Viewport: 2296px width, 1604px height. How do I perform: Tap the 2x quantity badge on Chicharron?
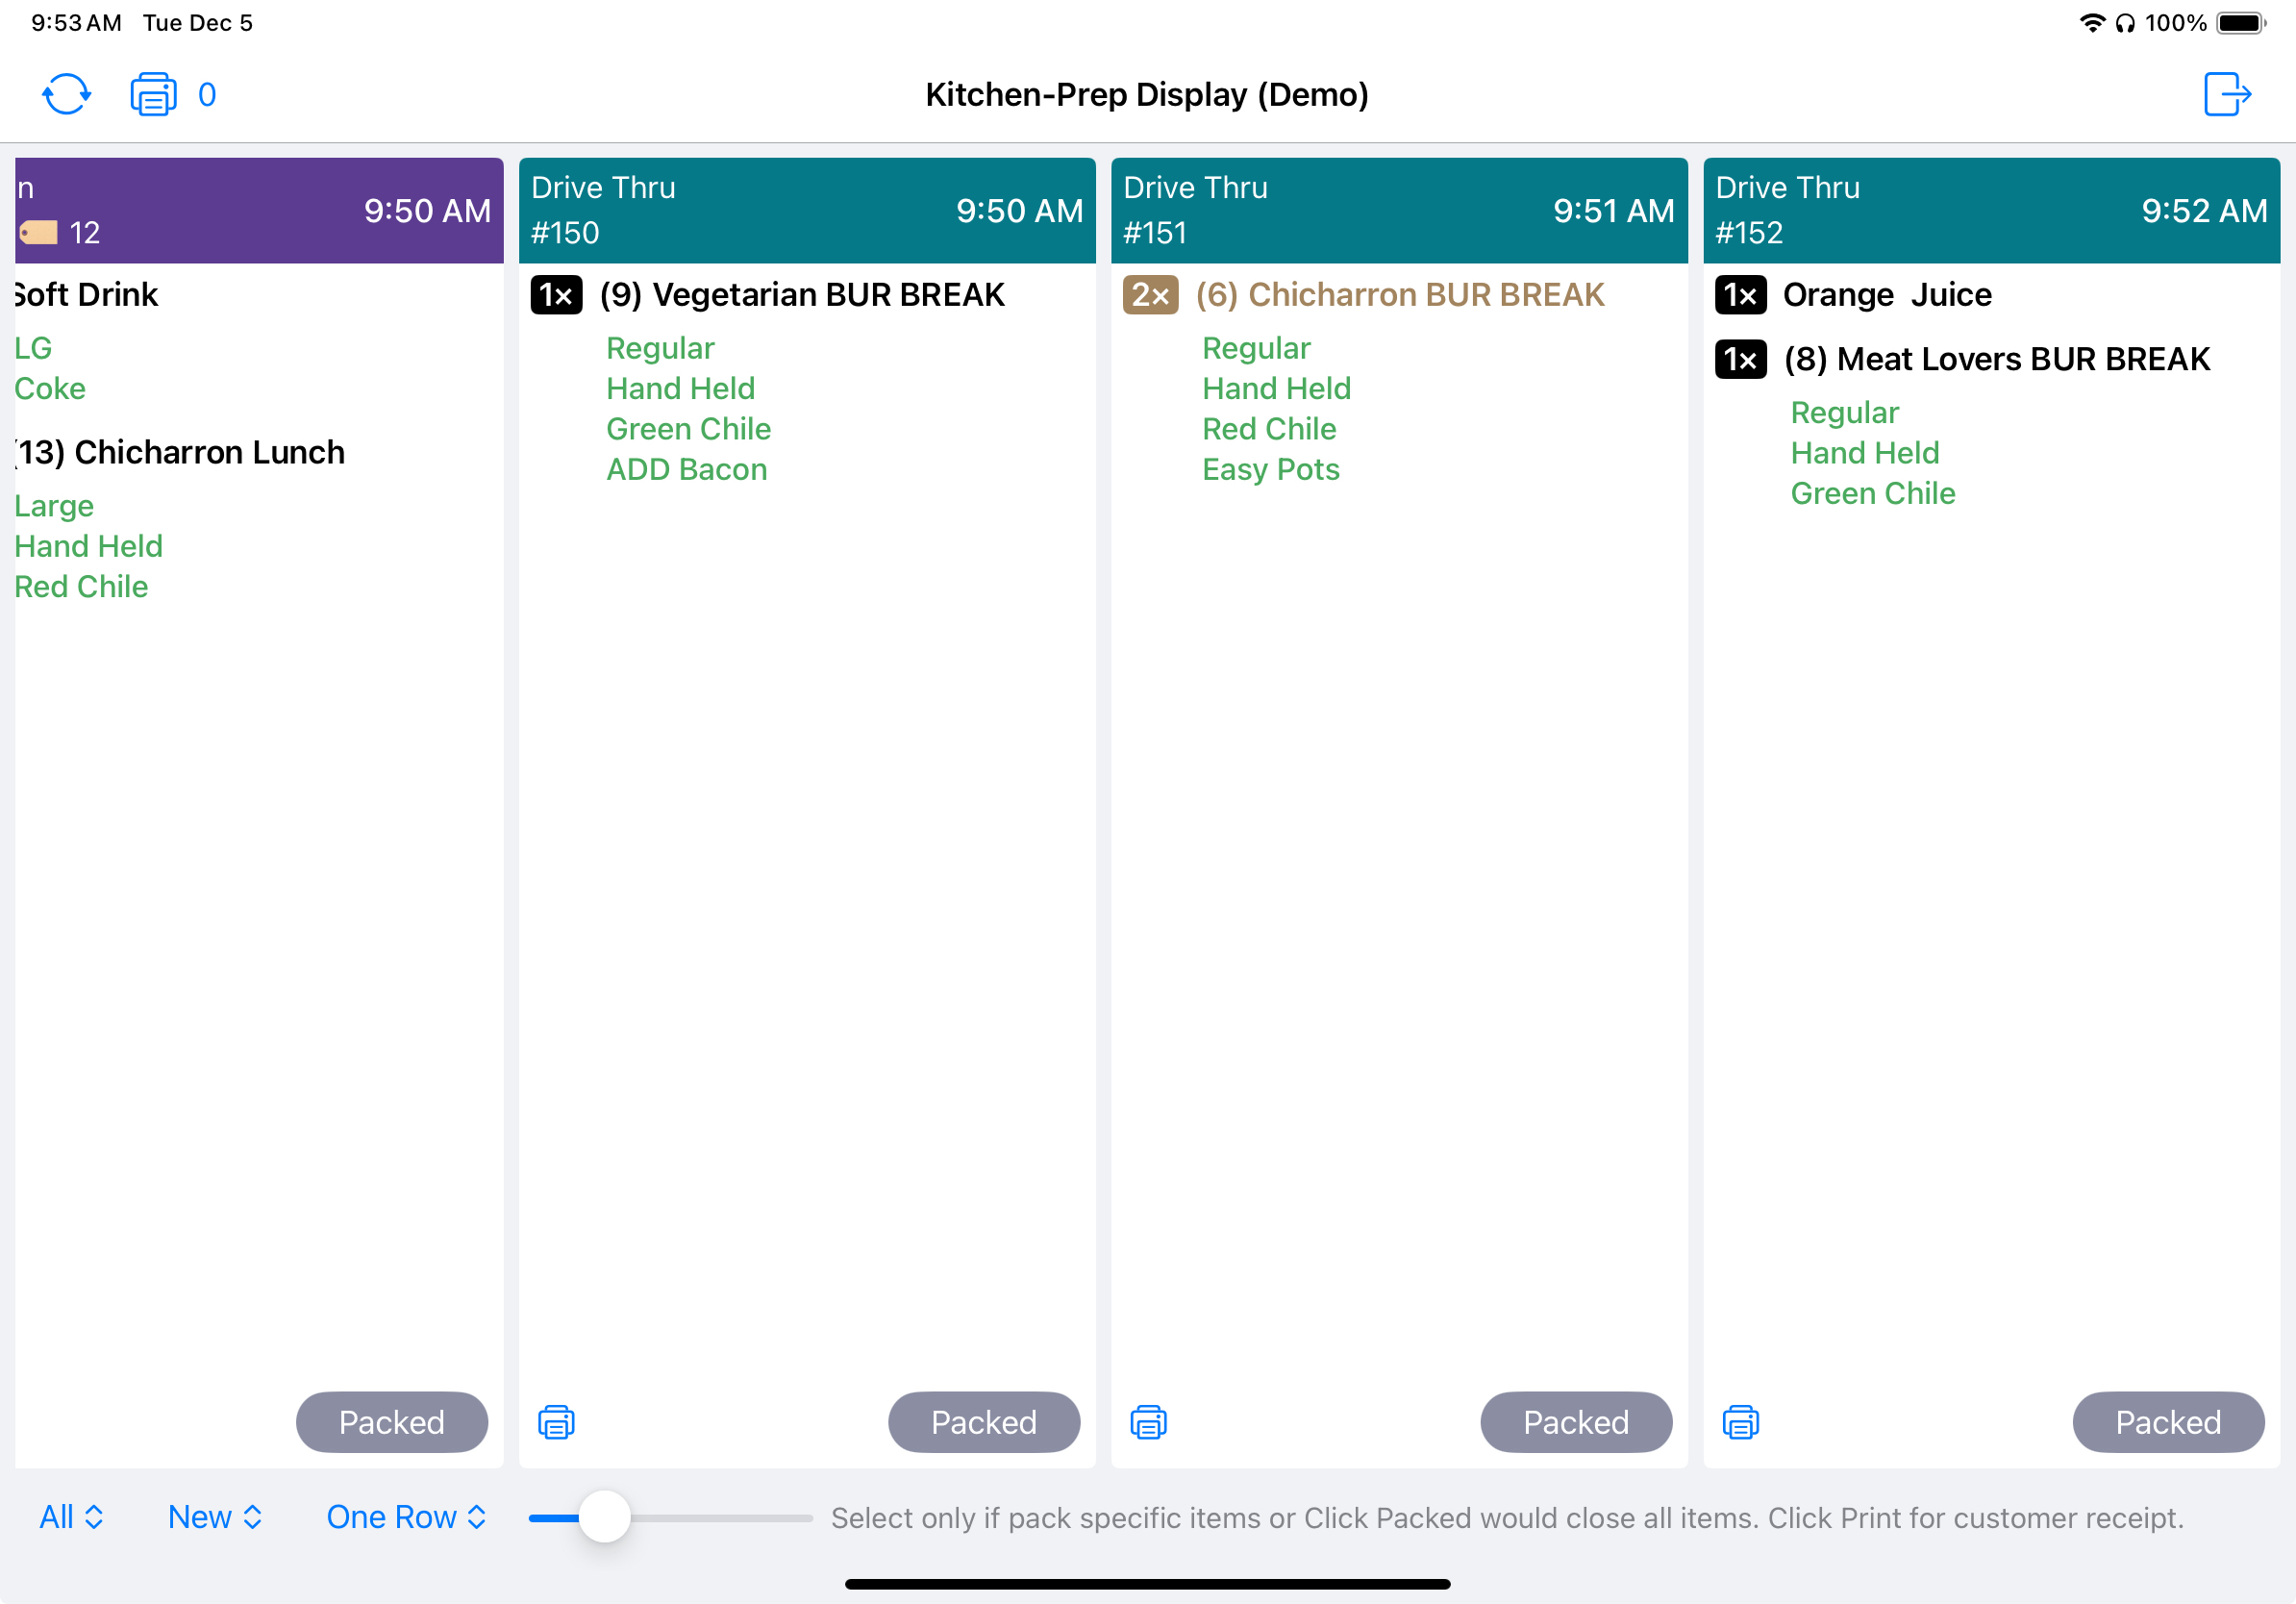point(1150,295)
